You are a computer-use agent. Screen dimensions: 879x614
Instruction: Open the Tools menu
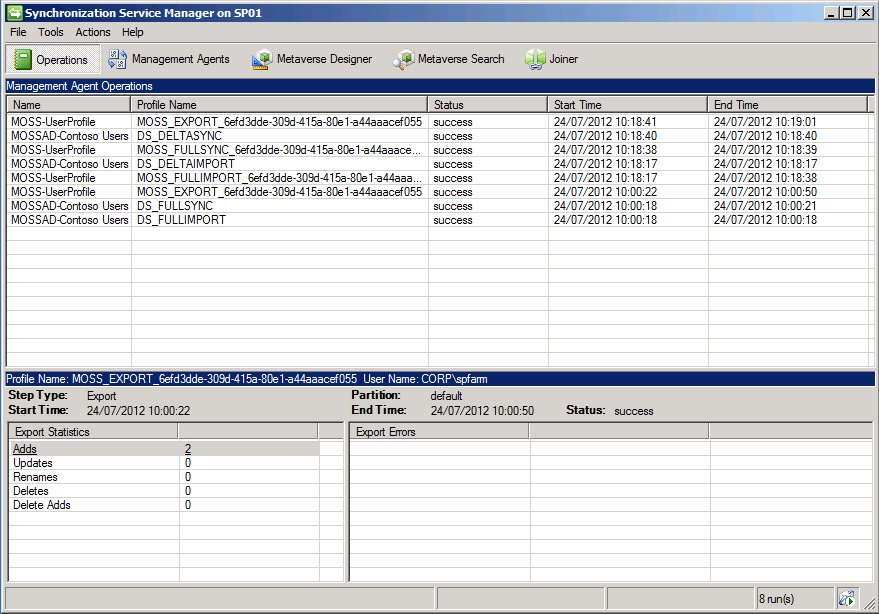pyautogui.click(x=50, y=32)
